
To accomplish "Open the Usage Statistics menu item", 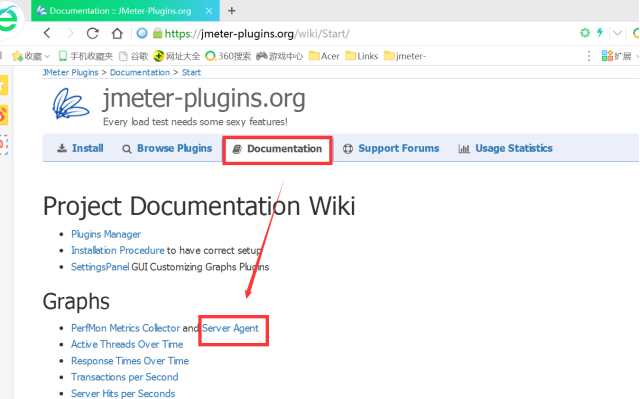I will [505, 148].
